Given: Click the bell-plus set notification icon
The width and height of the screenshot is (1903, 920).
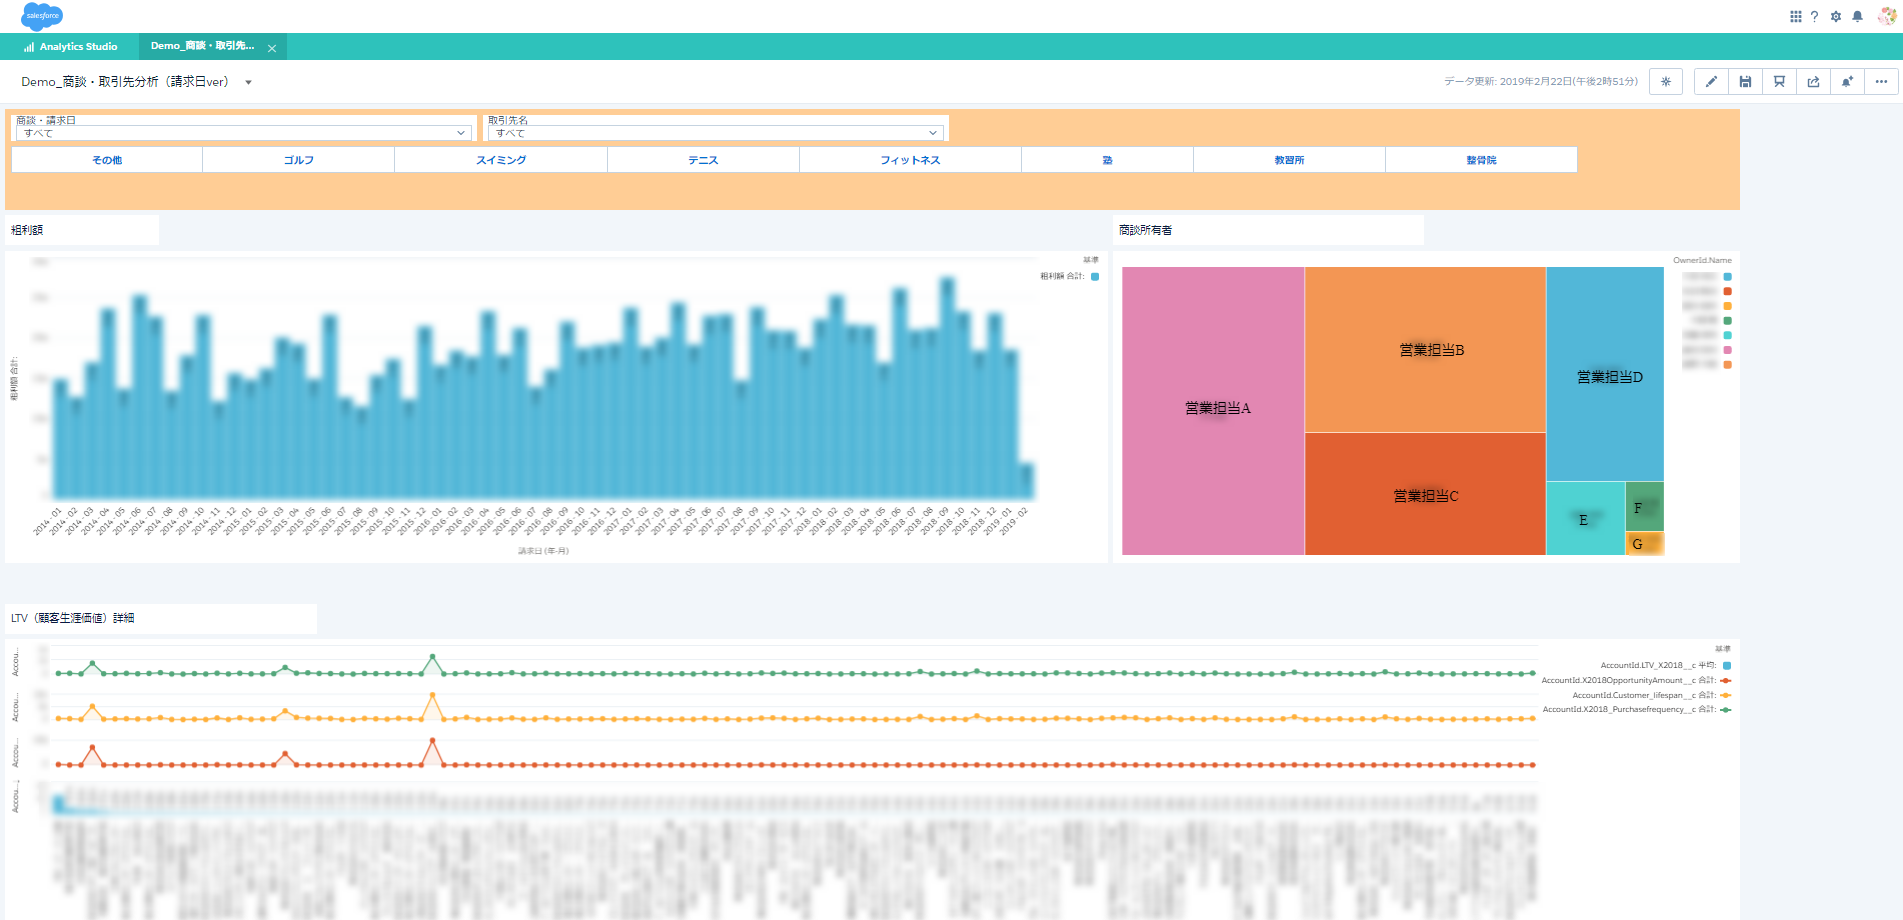Looking at the screenshot, I should pyautogui.click(x=1847, y=82).
